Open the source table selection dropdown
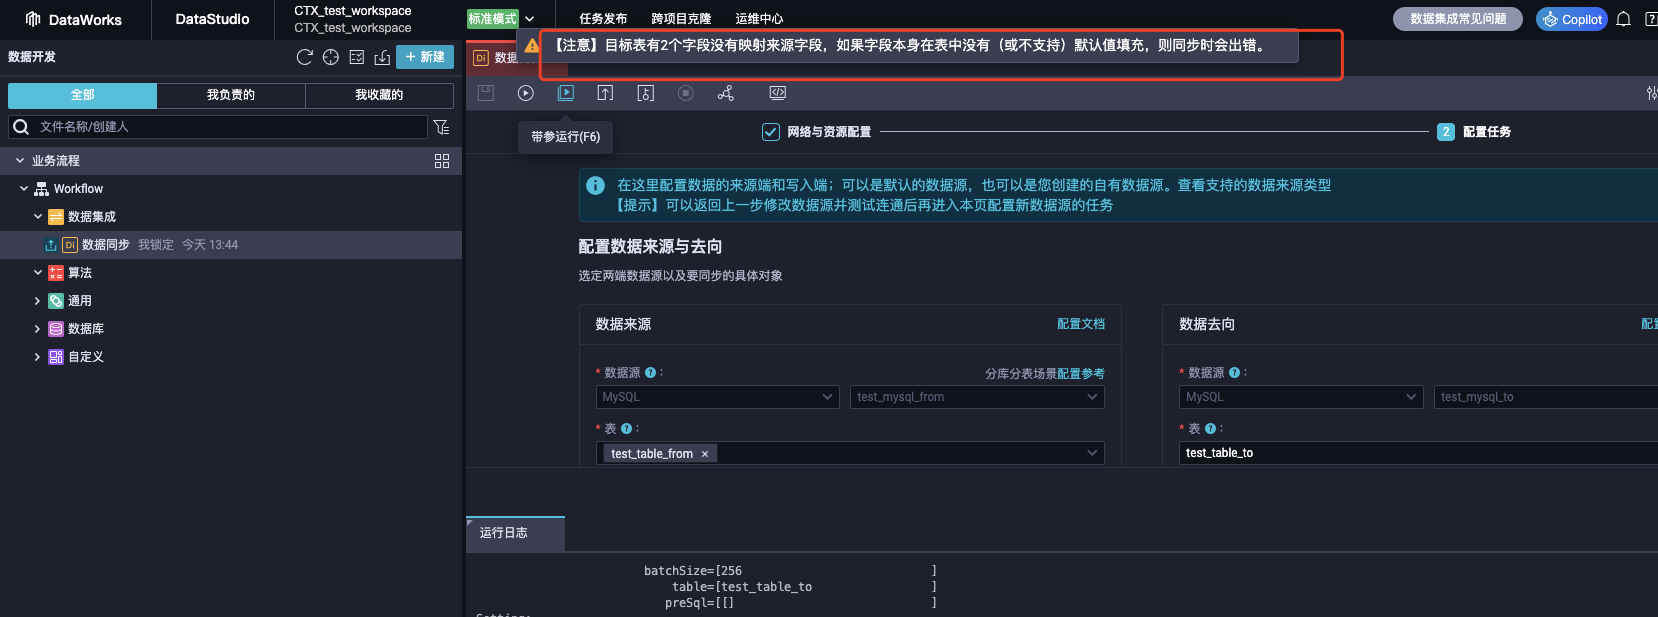 [x=850, y=453]
